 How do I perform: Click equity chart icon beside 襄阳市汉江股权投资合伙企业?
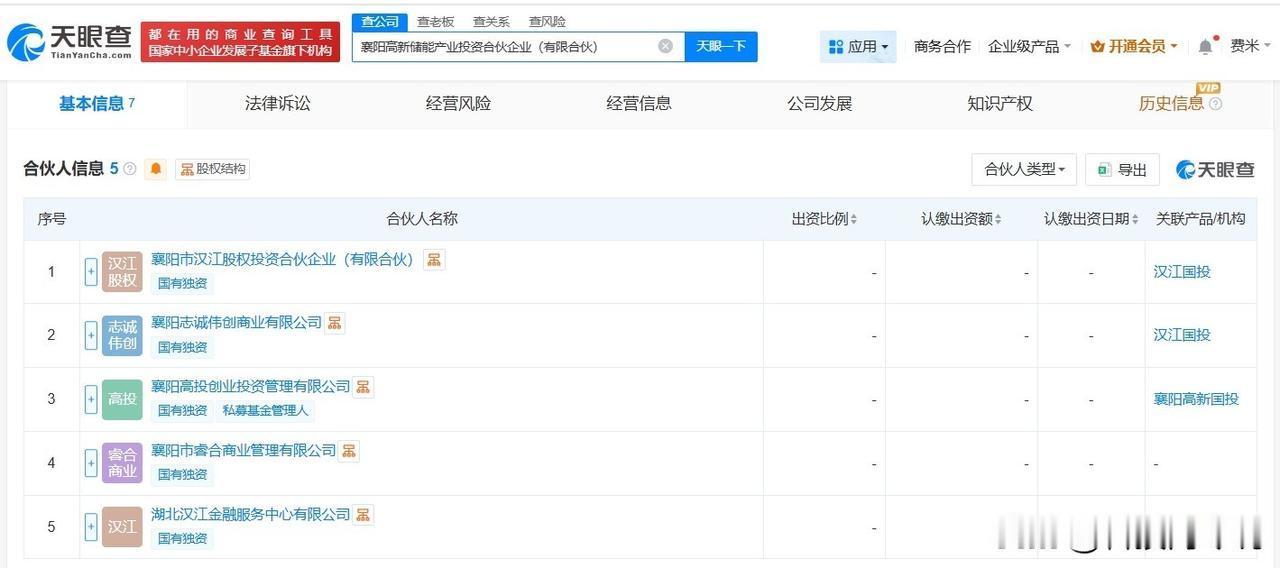[434, 260]
